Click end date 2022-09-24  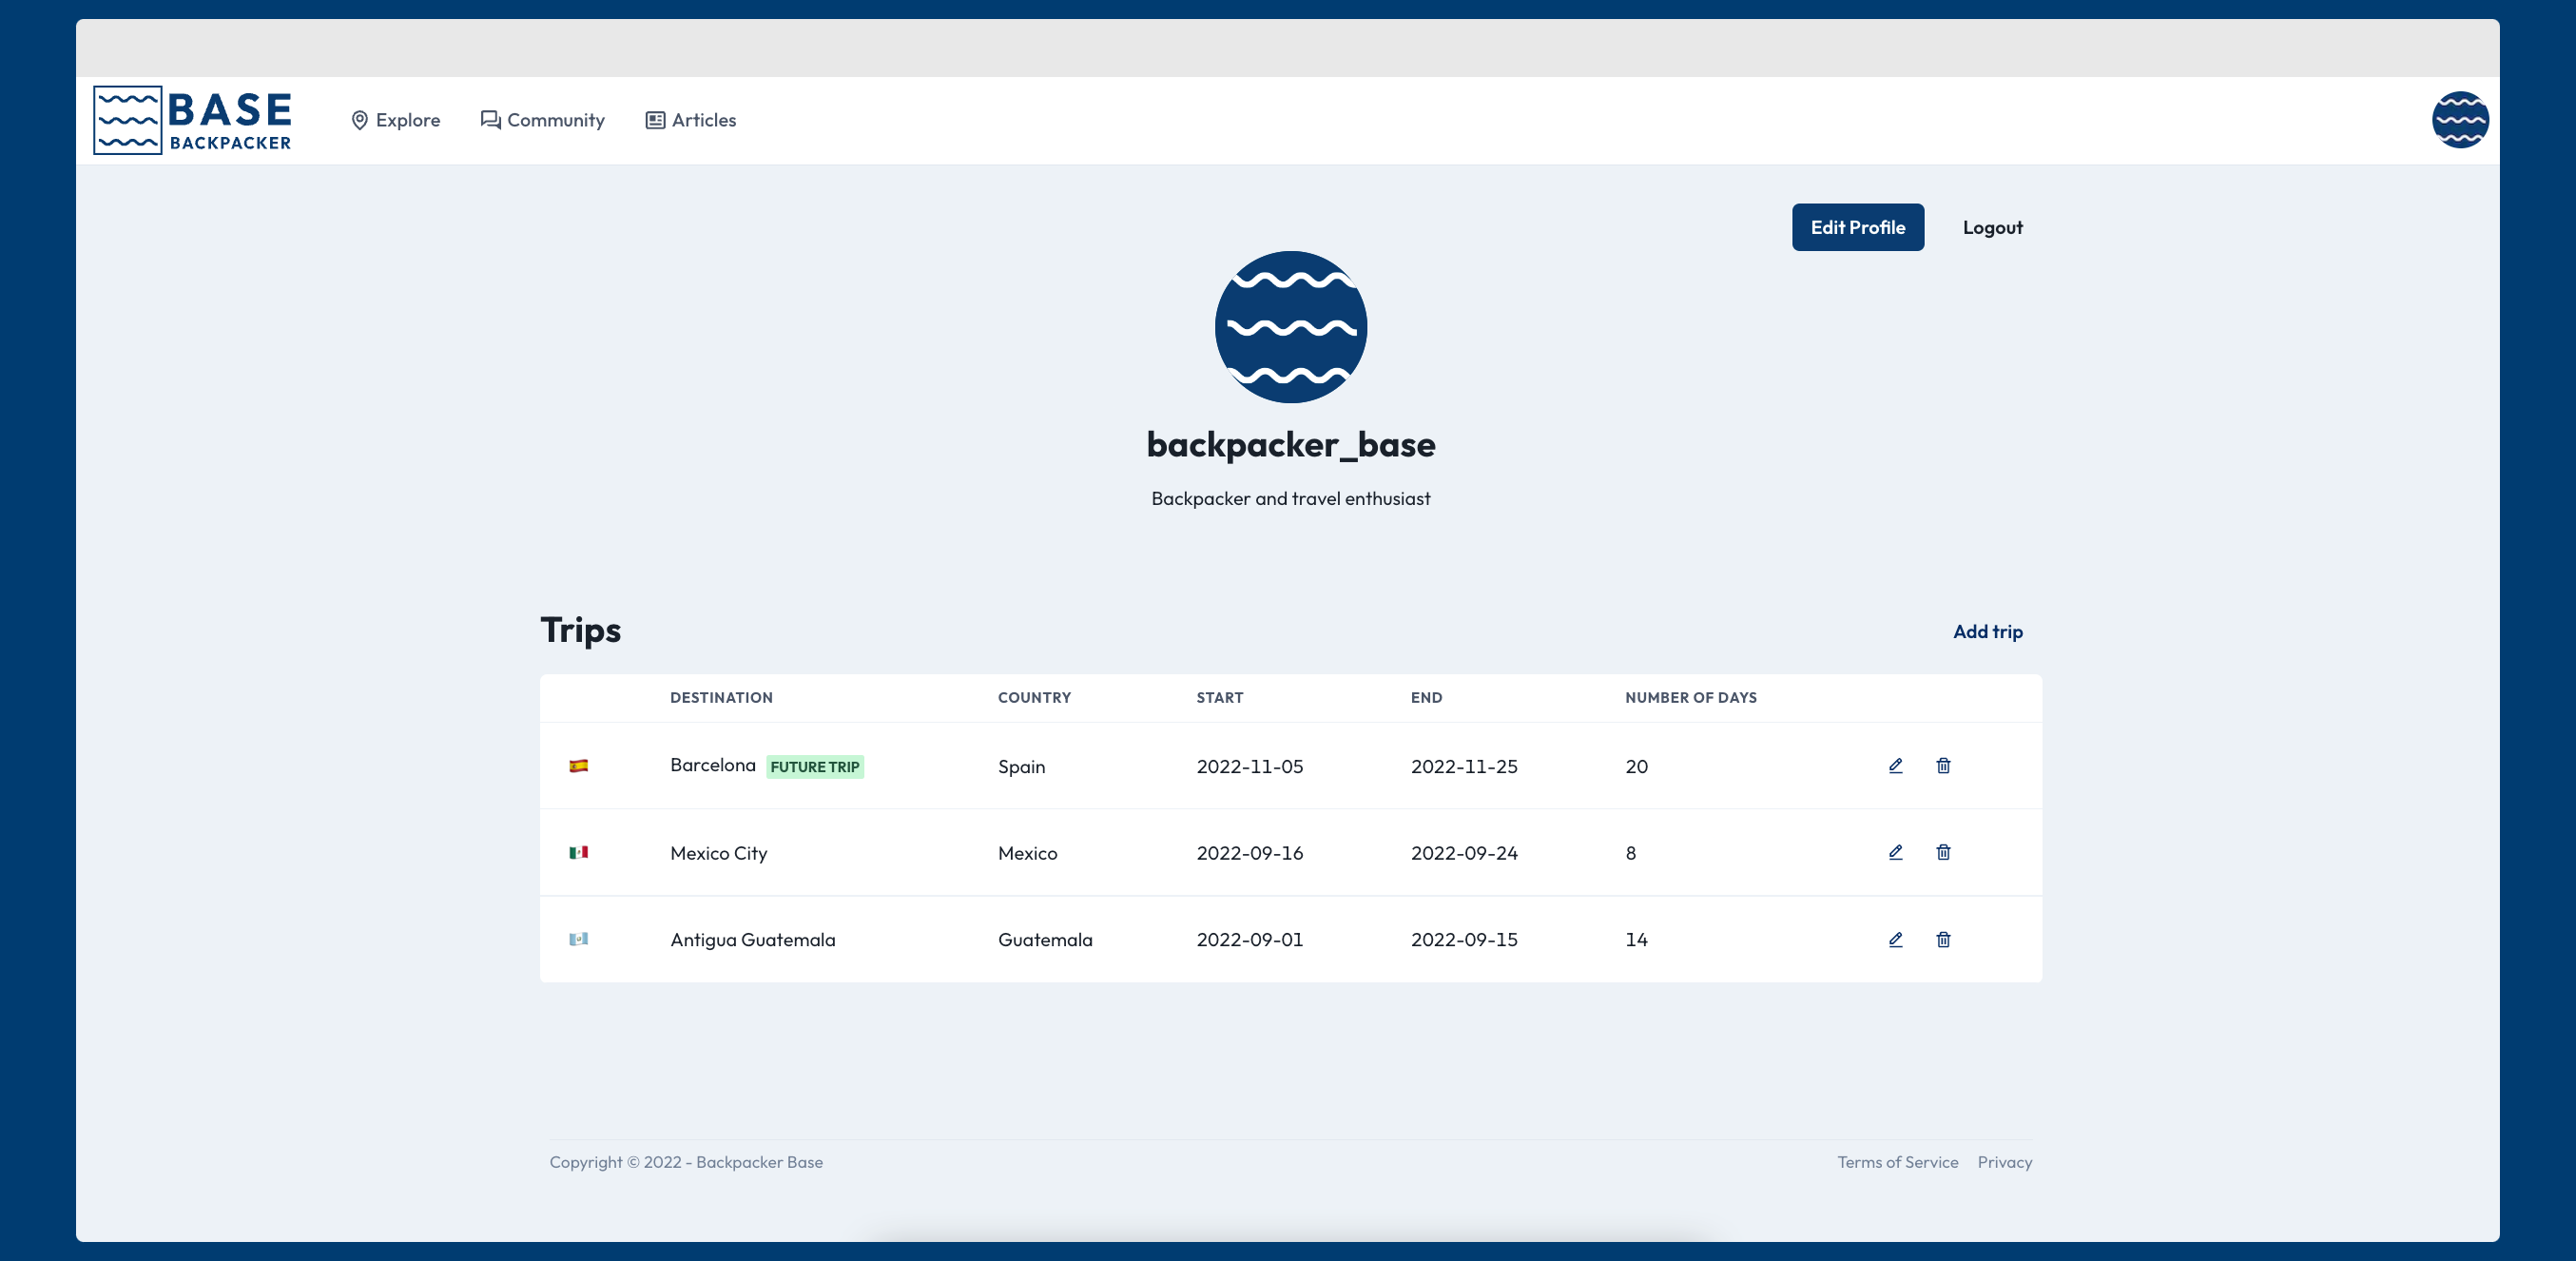pyautogui.click(x=1464, y=853)
